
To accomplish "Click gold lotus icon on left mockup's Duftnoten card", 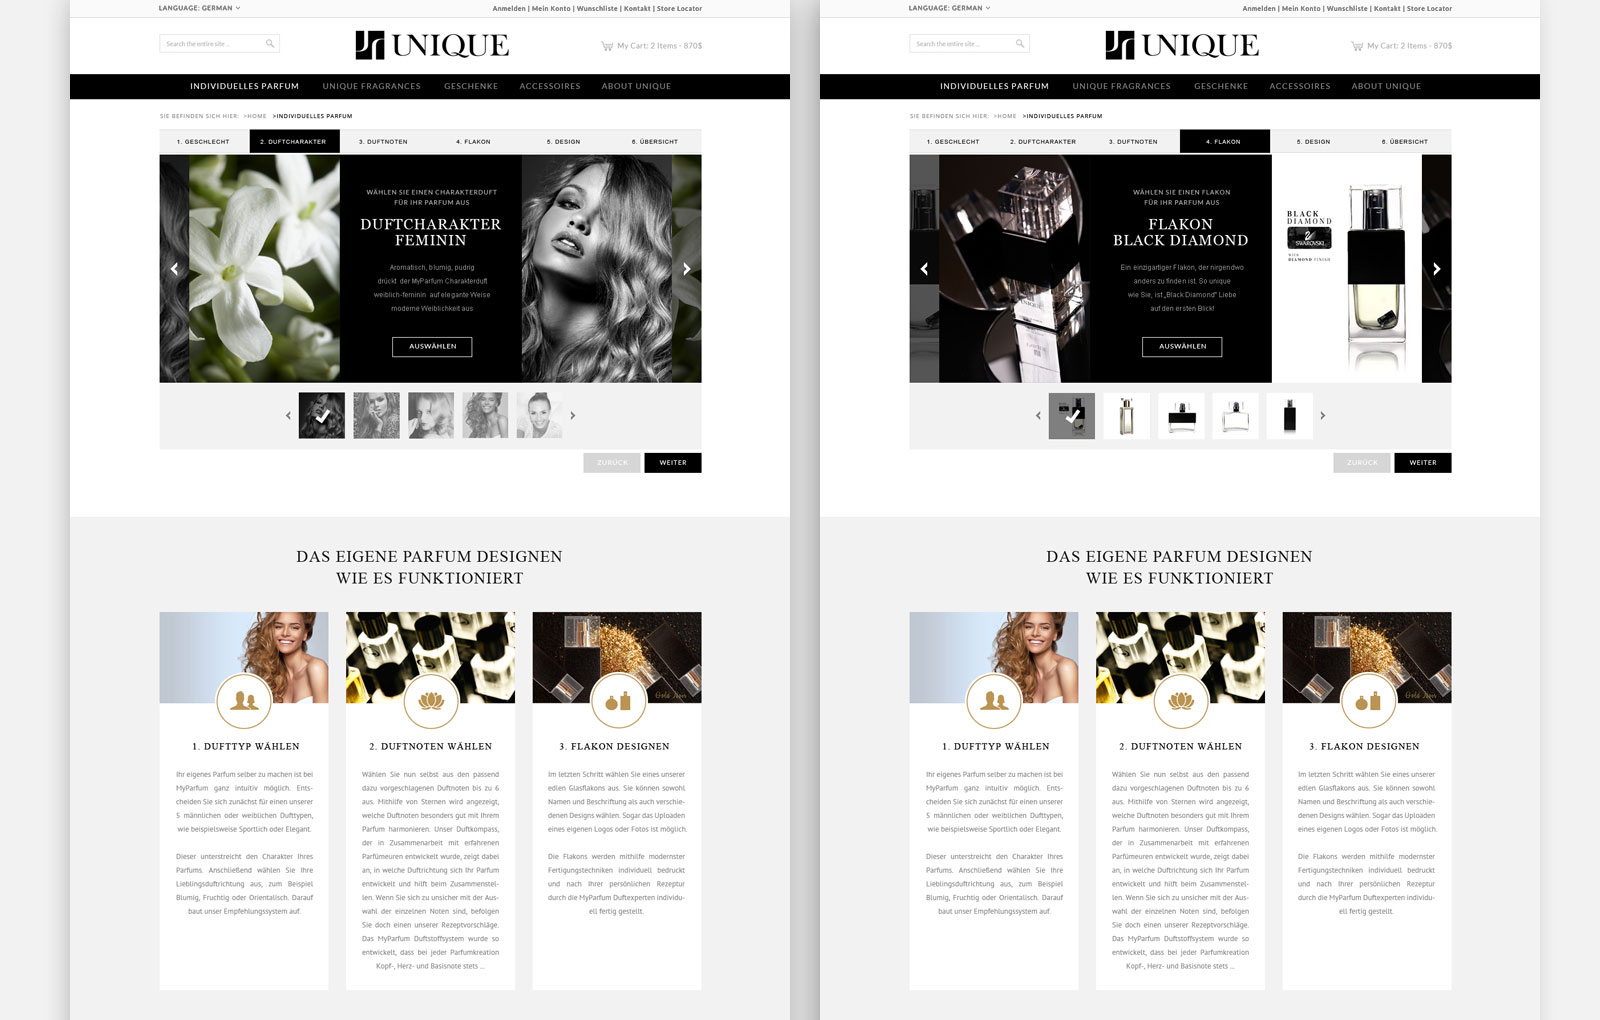I will tap(431, 702).
